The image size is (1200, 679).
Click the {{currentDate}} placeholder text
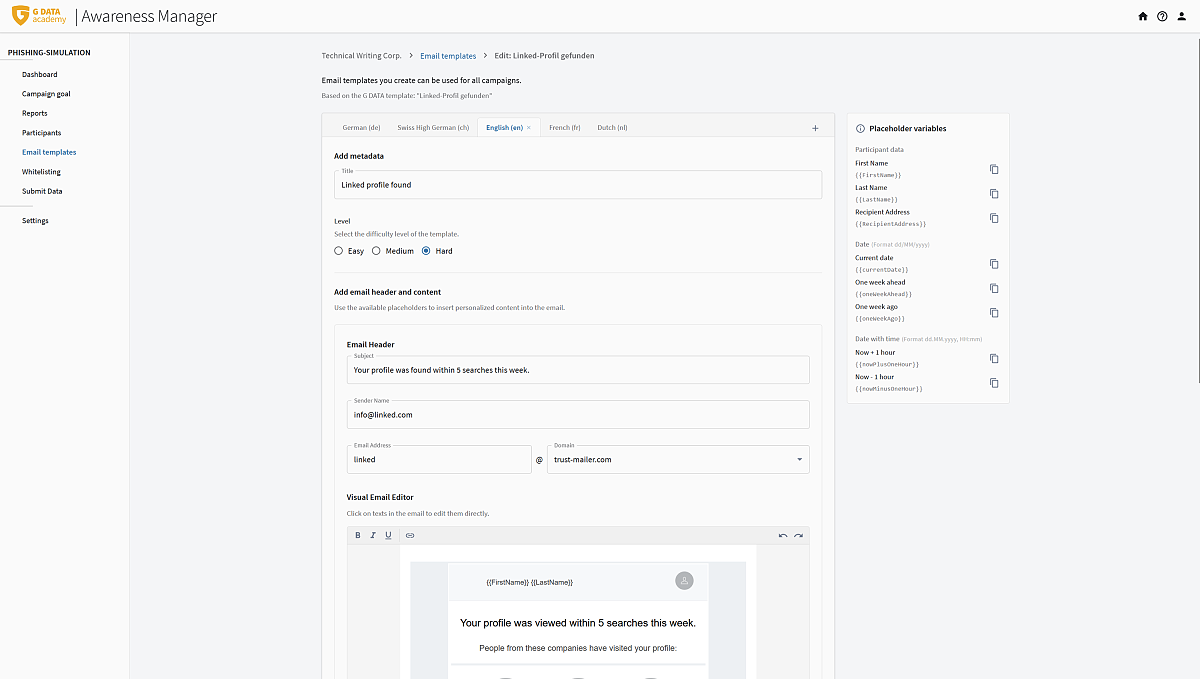point(882,270)
